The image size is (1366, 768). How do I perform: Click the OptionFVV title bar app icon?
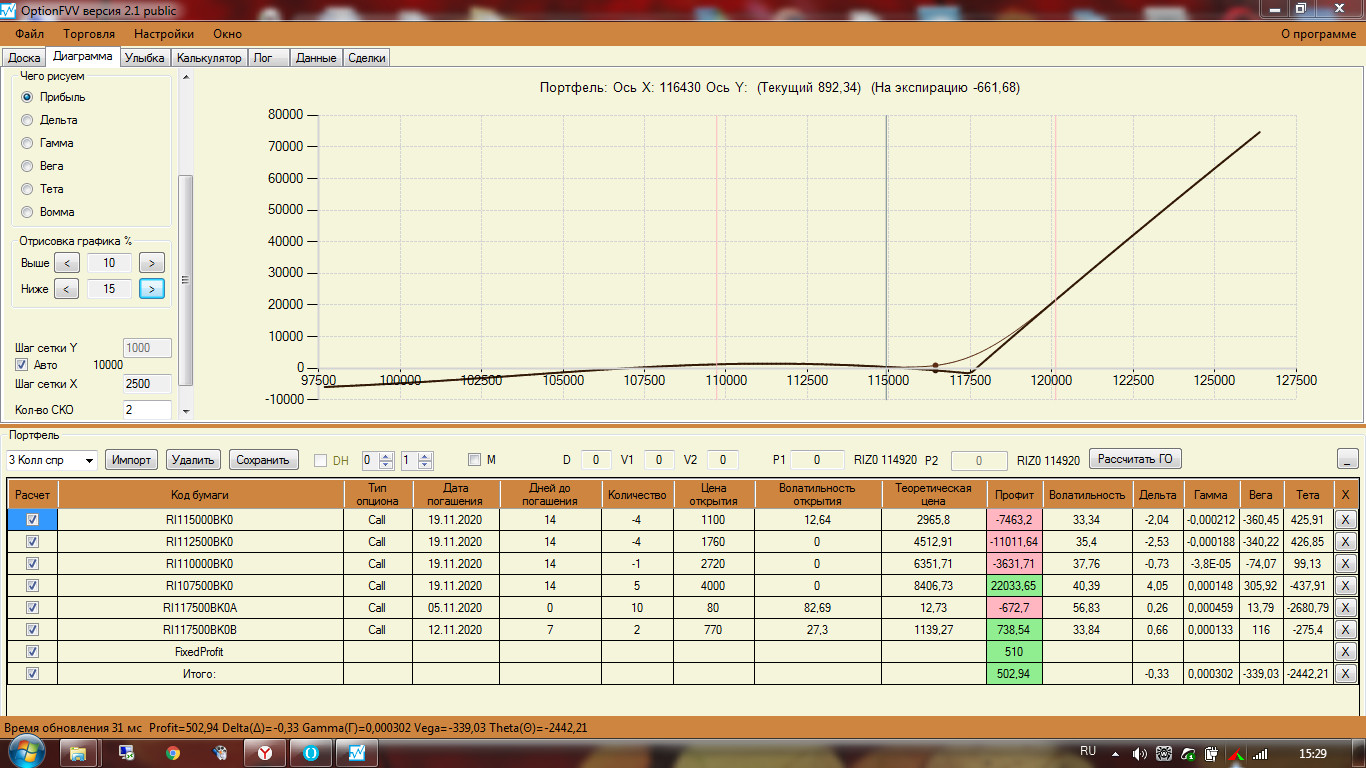9,10
